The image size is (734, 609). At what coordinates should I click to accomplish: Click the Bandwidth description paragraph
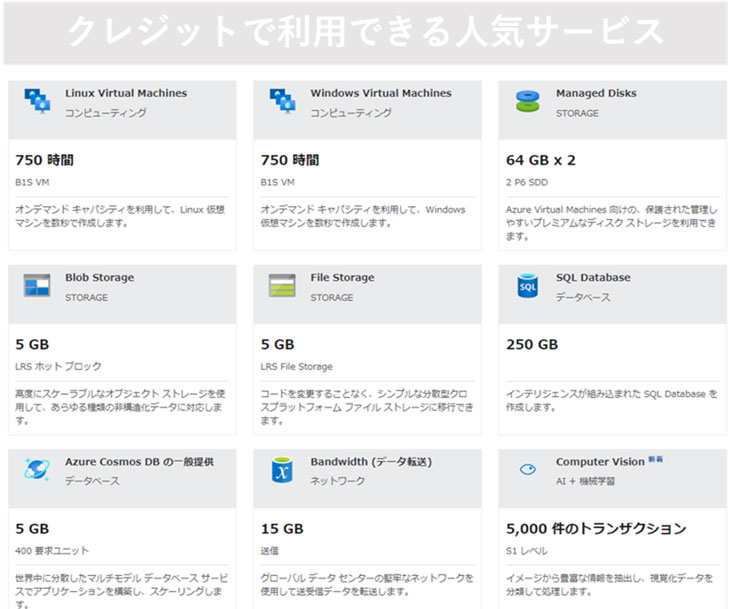tap(367, 585)
